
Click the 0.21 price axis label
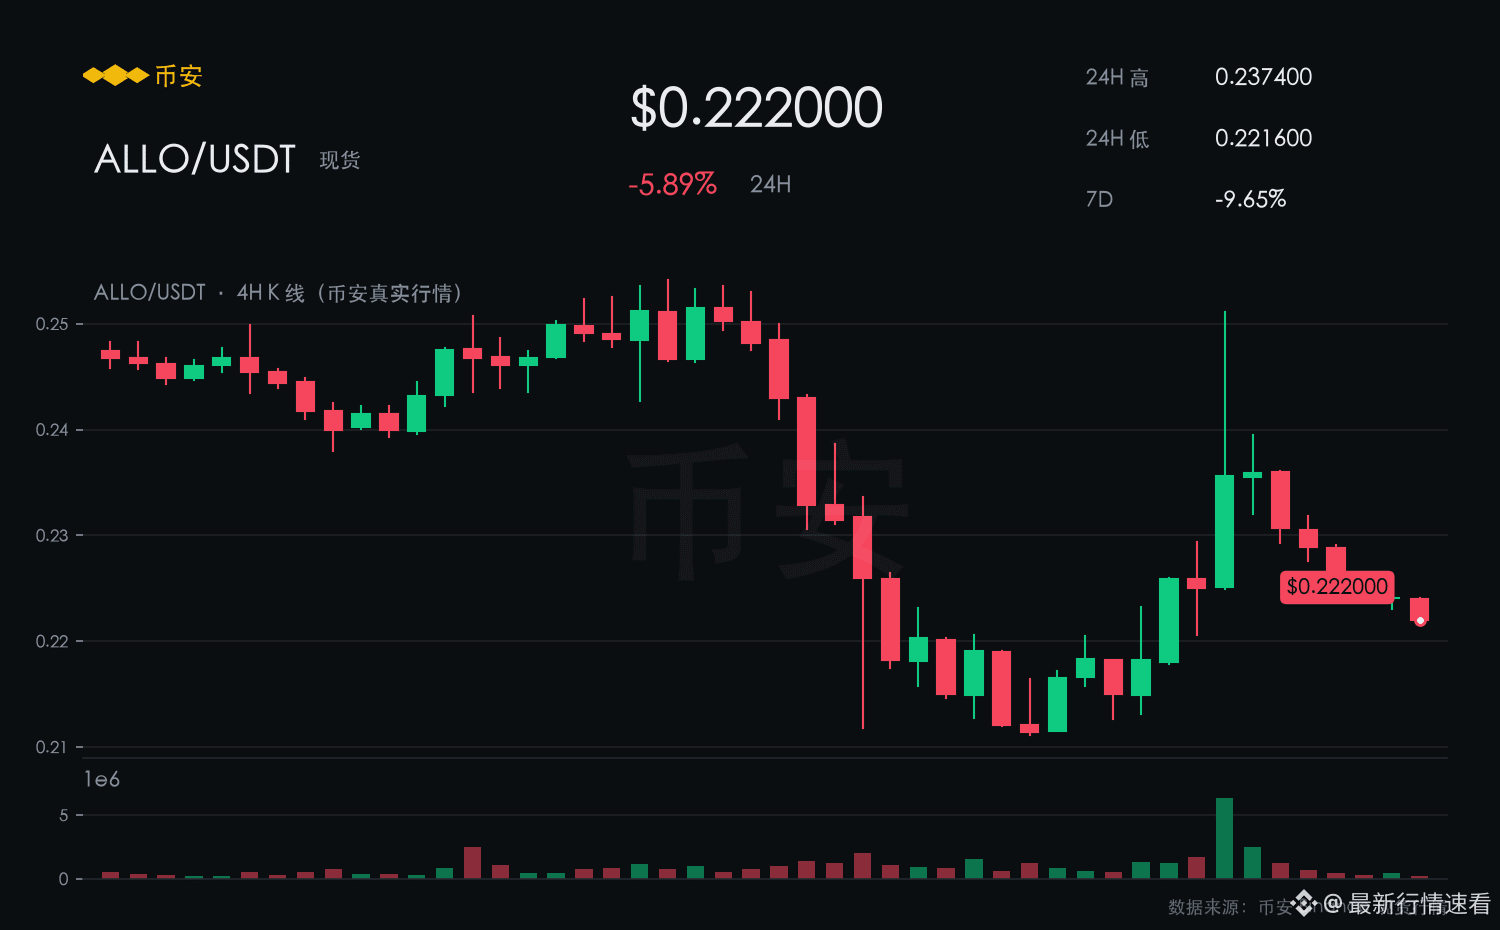[52, 747]
